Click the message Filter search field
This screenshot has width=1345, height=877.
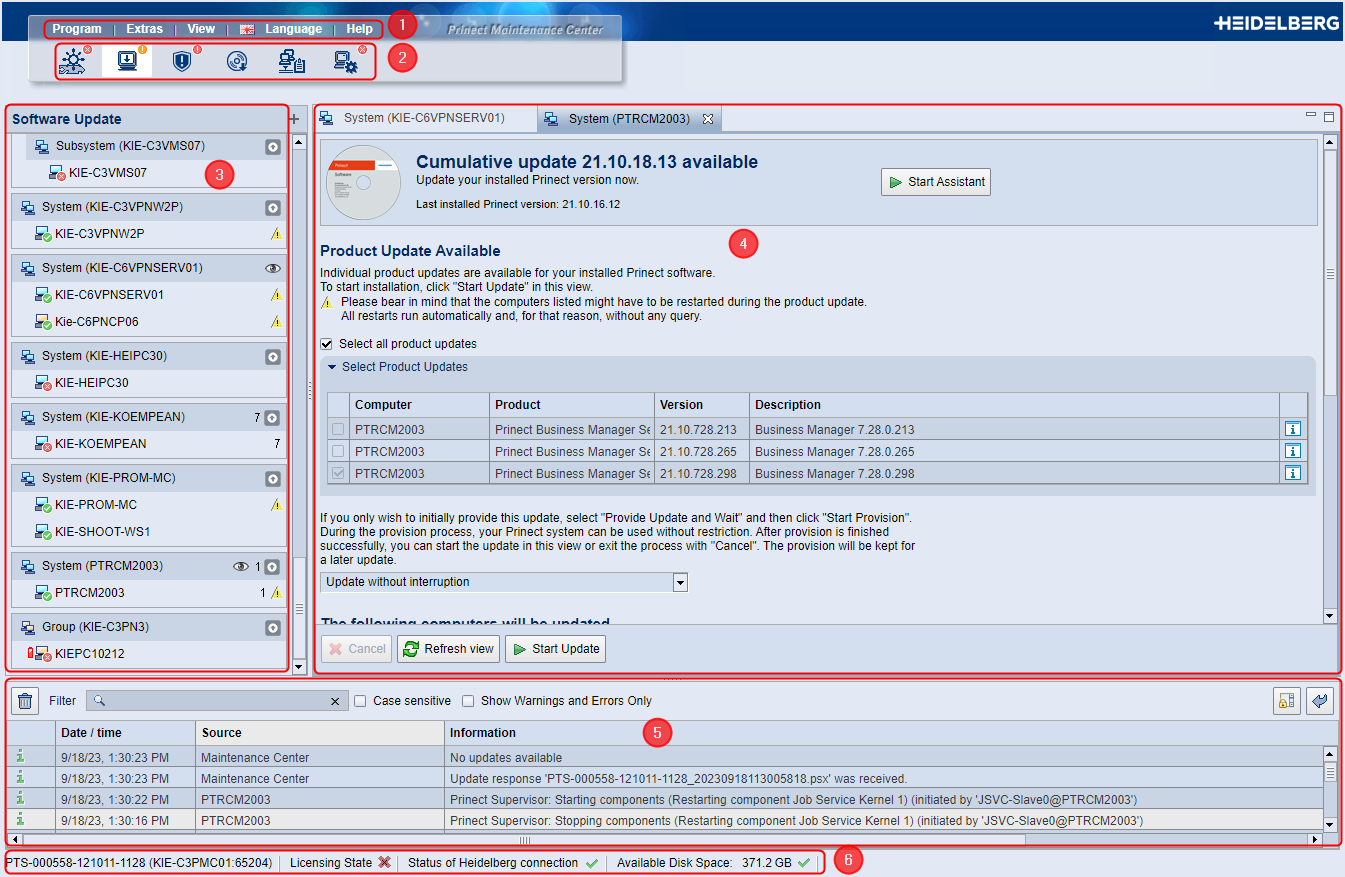pyautogui.click(x=216, y=701)
